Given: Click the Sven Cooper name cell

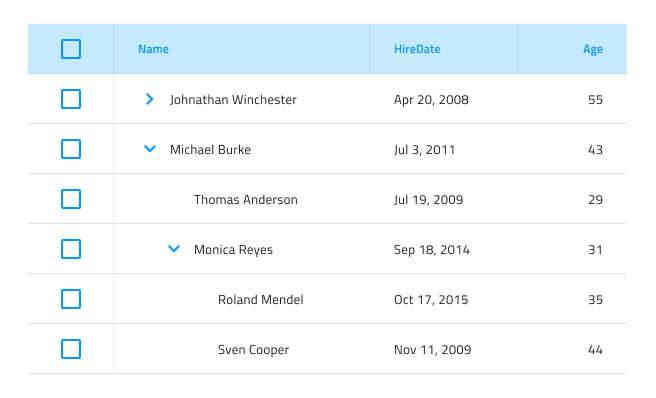Looking at the screenshot, I should (241, 349).
